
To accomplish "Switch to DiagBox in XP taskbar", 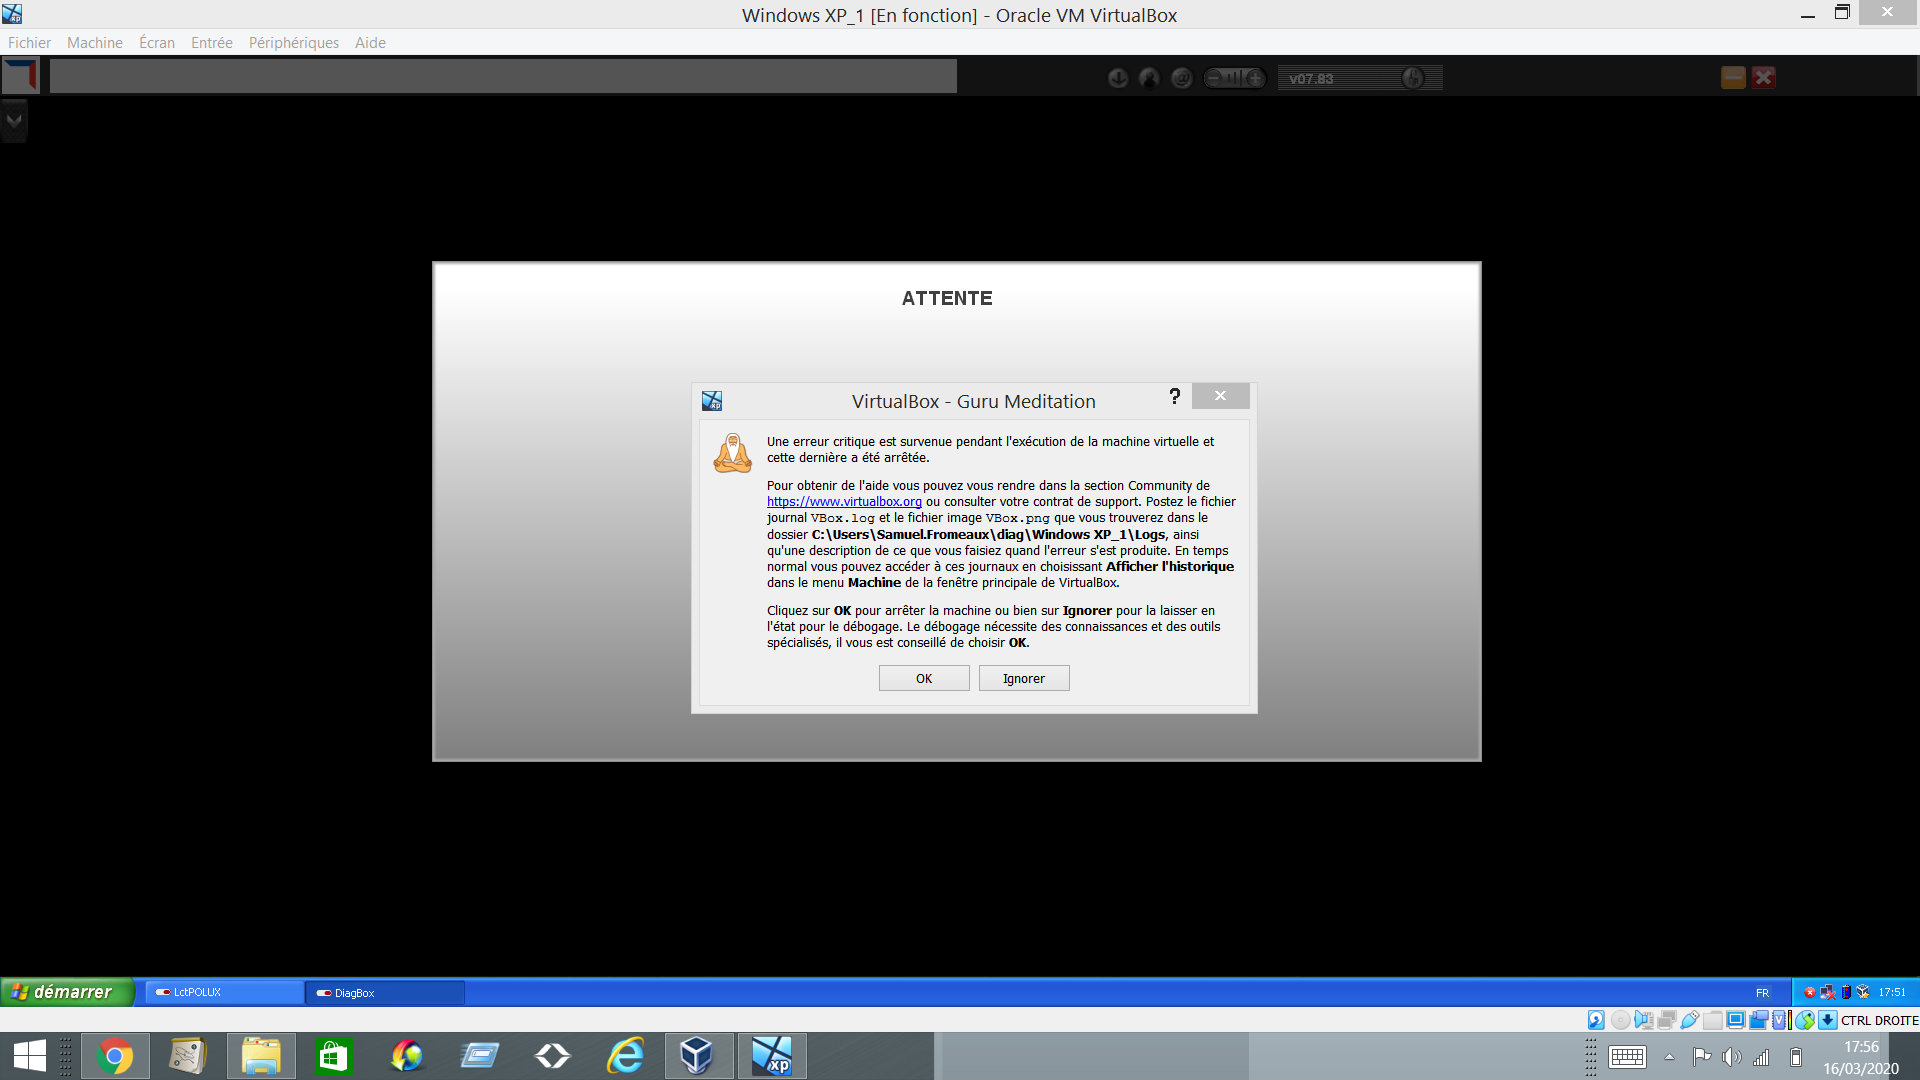I will point(385,992).
